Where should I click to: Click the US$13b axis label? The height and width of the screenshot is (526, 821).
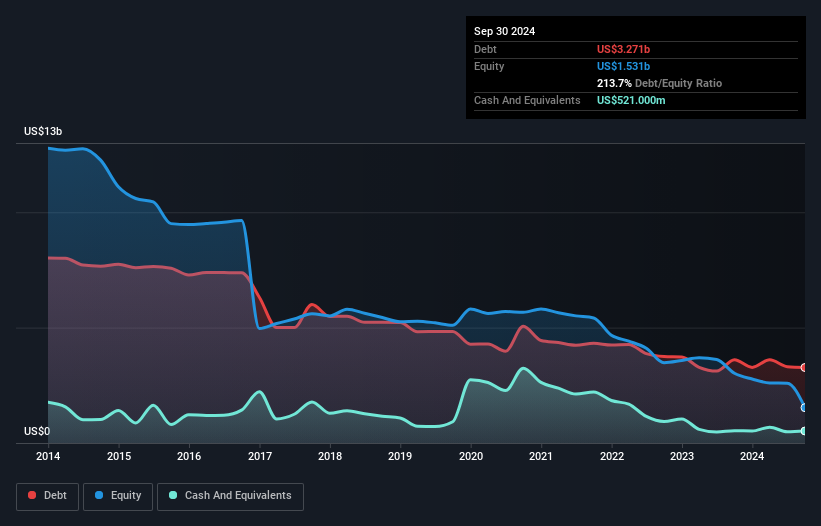(x=43, y=131)
